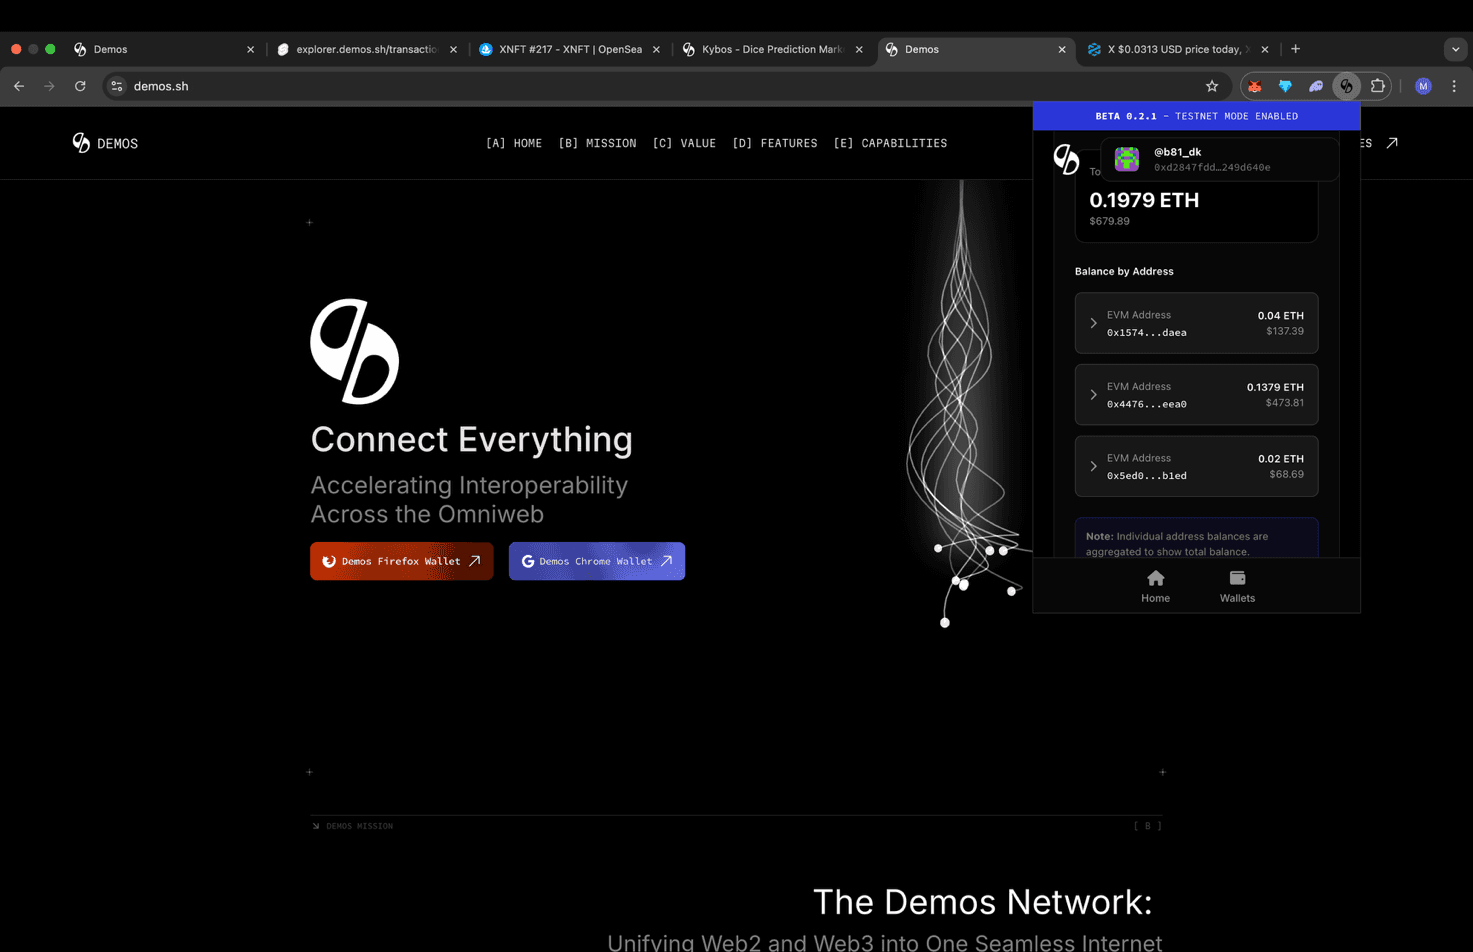Open the Wallets section in the popup

click(x=1237, y=585)
